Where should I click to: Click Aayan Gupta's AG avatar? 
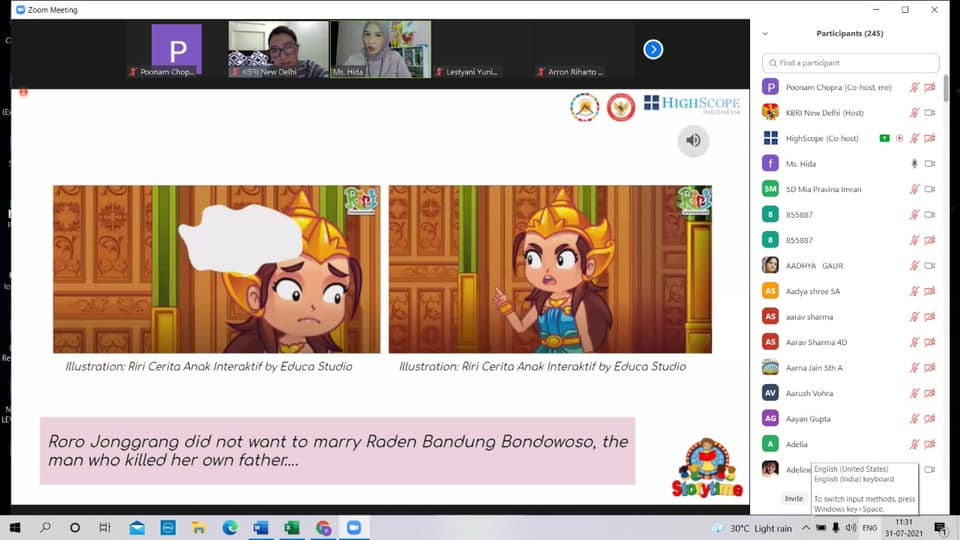tap(770, 418)
